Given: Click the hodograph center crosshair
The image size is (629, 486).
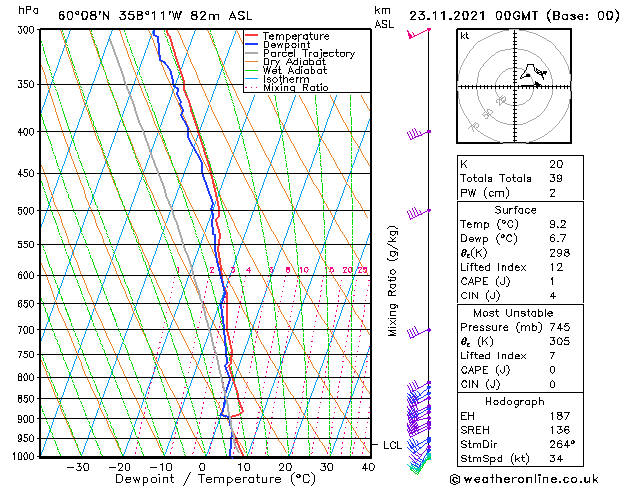Looking at the screenshot, I should (515, 87).
